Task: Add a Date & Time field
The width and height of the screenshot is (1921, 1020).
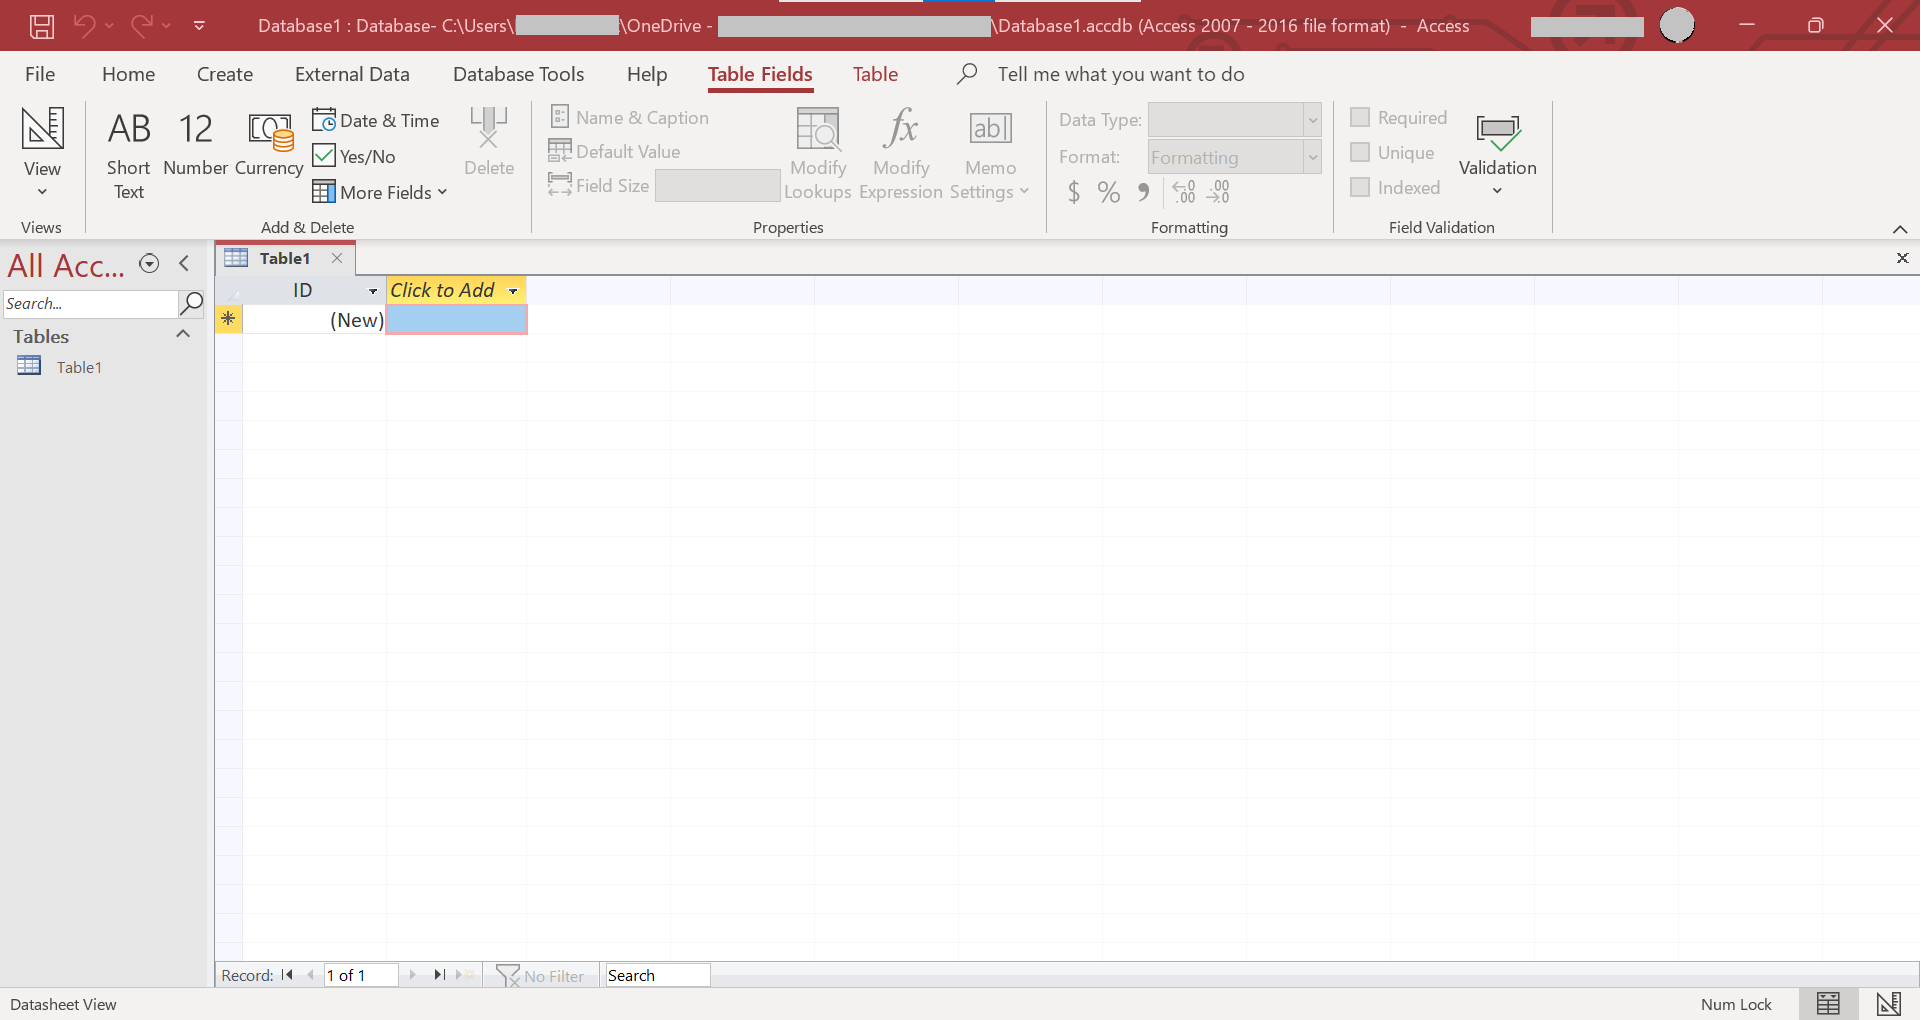Action: coord(376,120)
